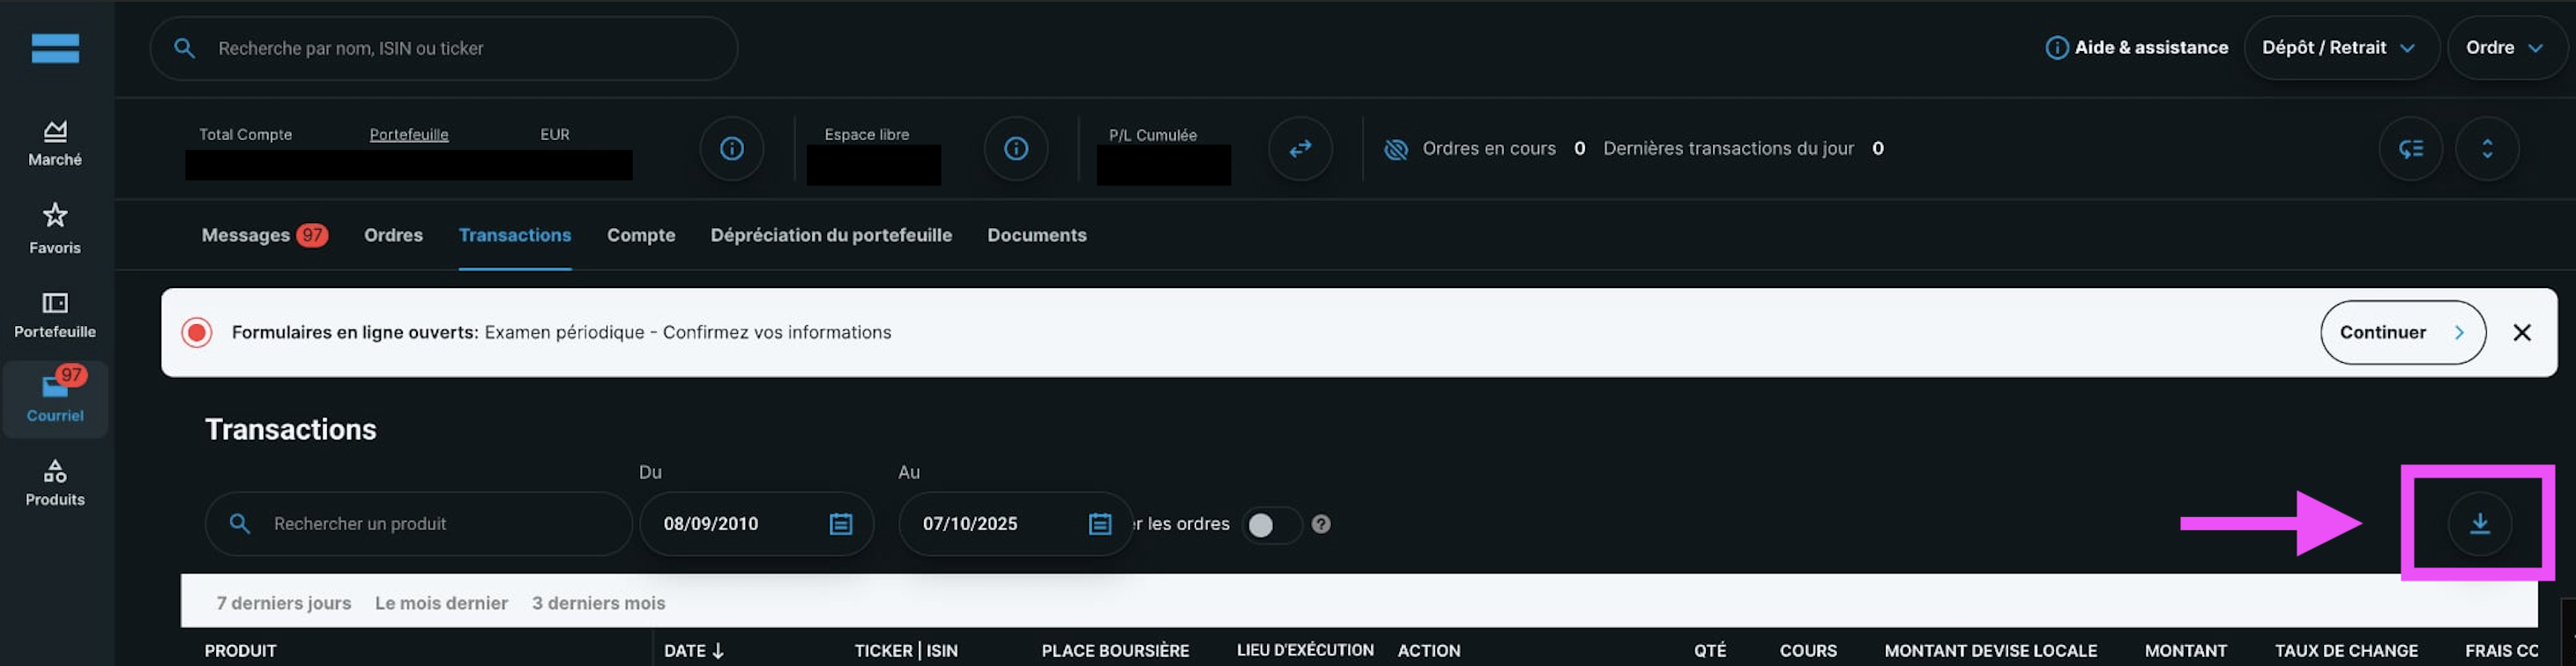Viewport: 2576px width, 666px height.
Task: Open the Documents tab
Action: tap(1036, 235)
